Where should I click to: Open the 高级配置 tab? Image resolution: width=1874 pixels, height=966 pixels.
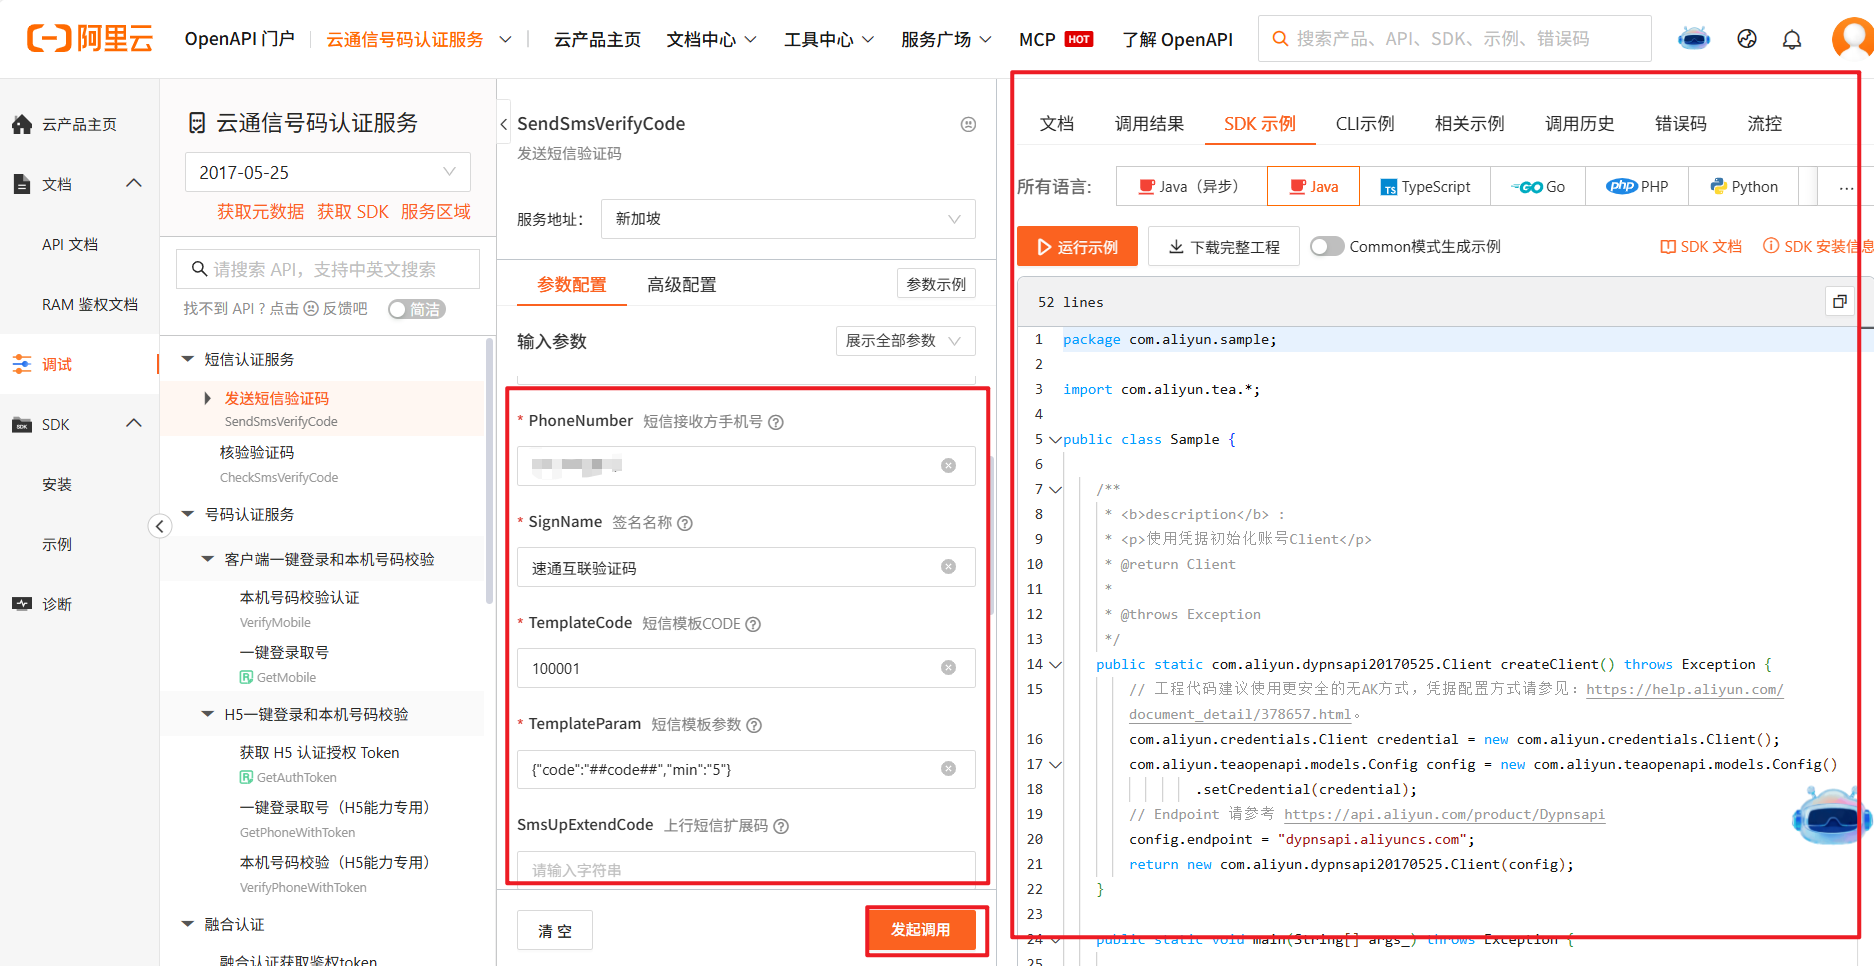pyautogui.click(x=682, y=285)
